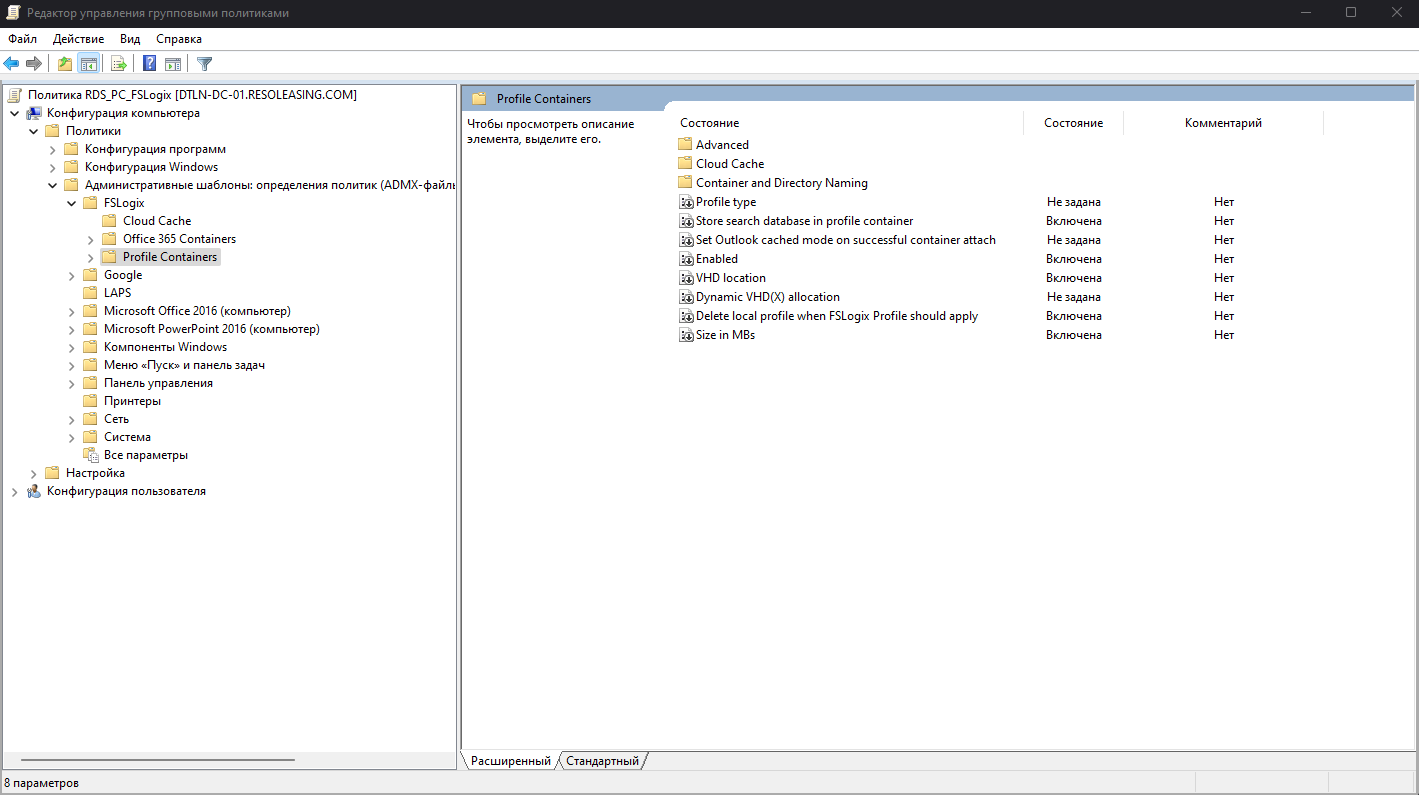Open the Действие menu
1419x795 pixels.
click(x=78, y=38)
